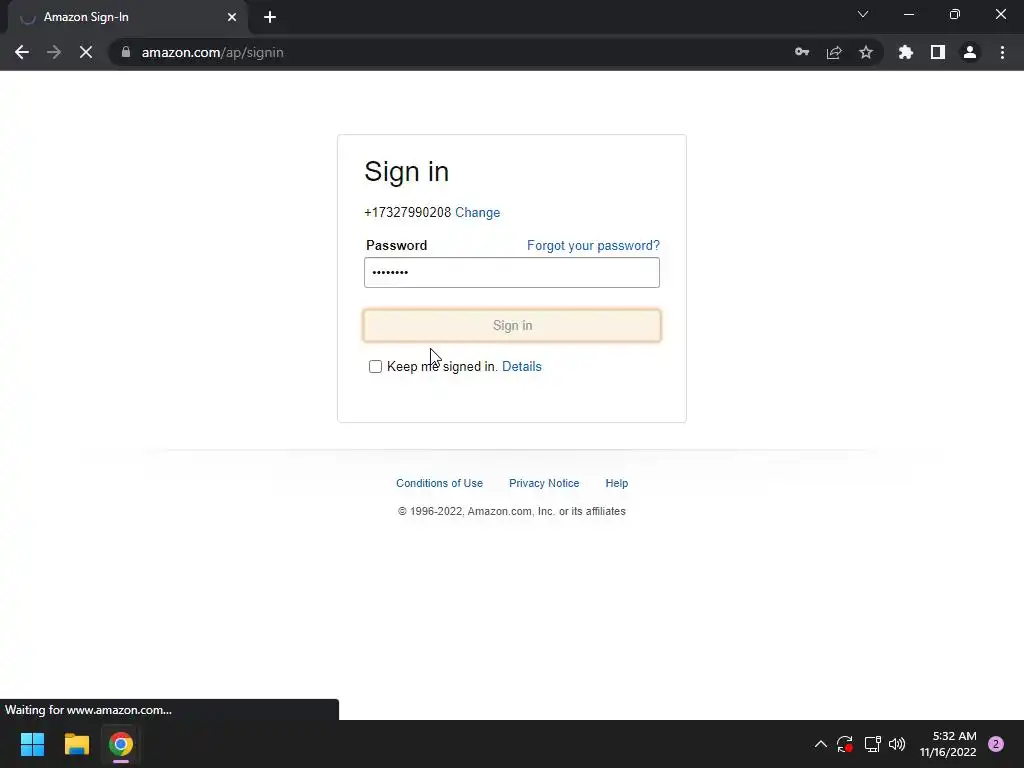Open Chrome profile avatar
Screen dimensions: 1024x768
(970, 52)
